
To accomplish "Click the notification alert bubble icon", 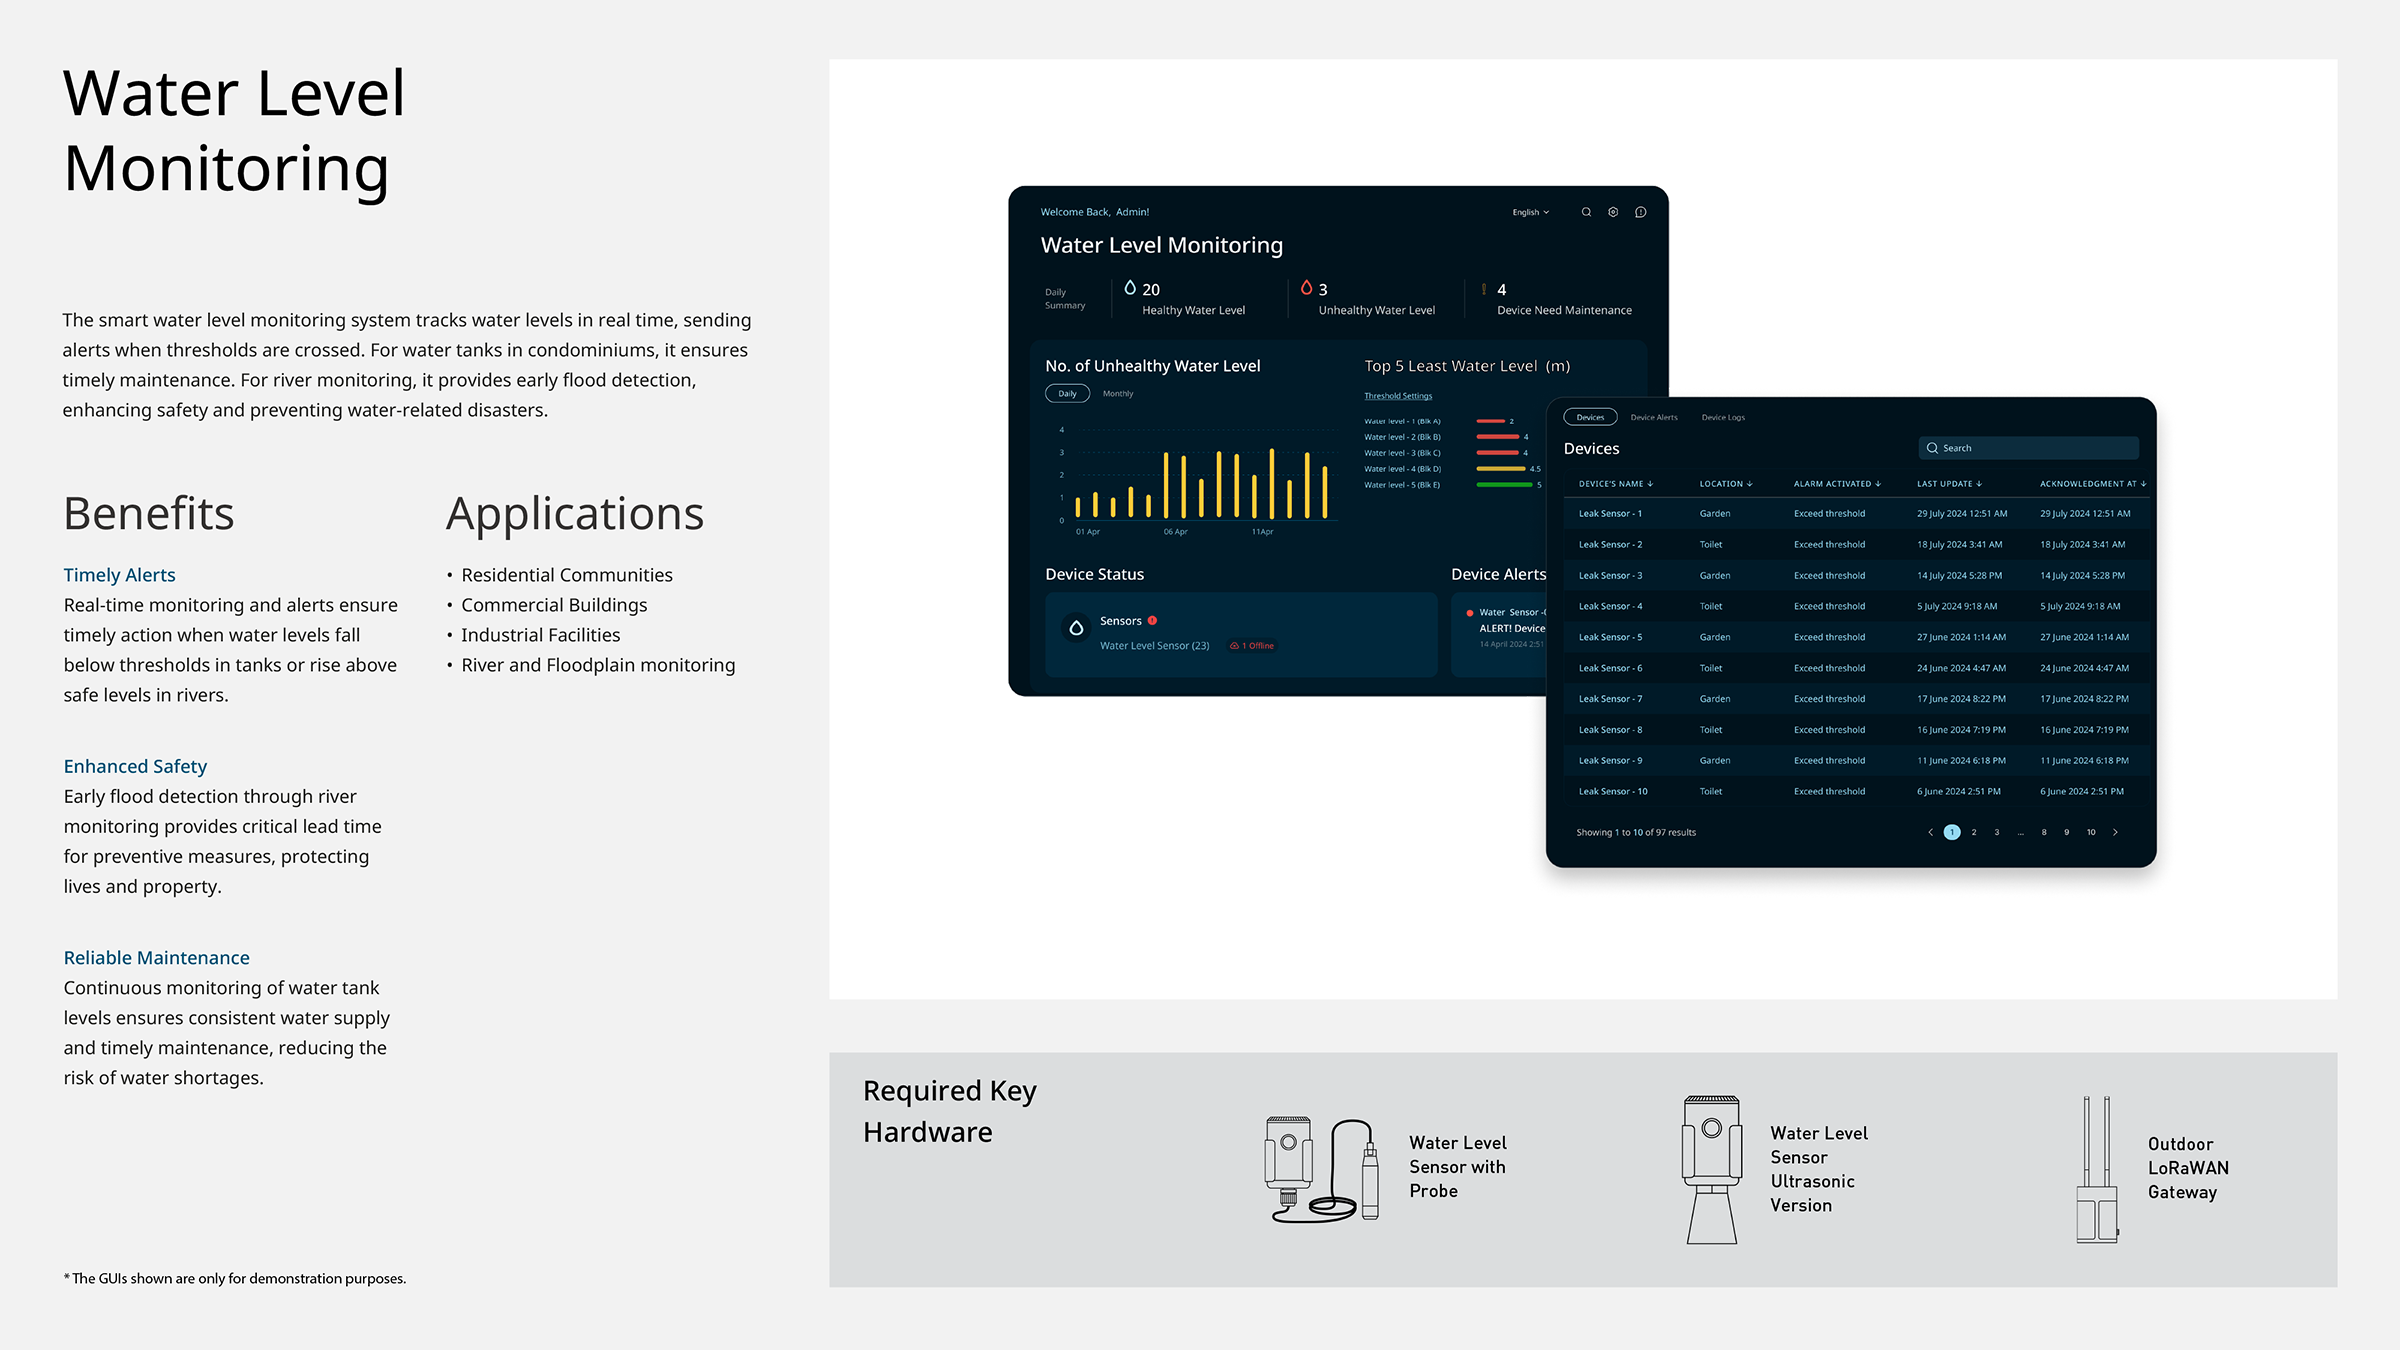I will point(1641,212).
